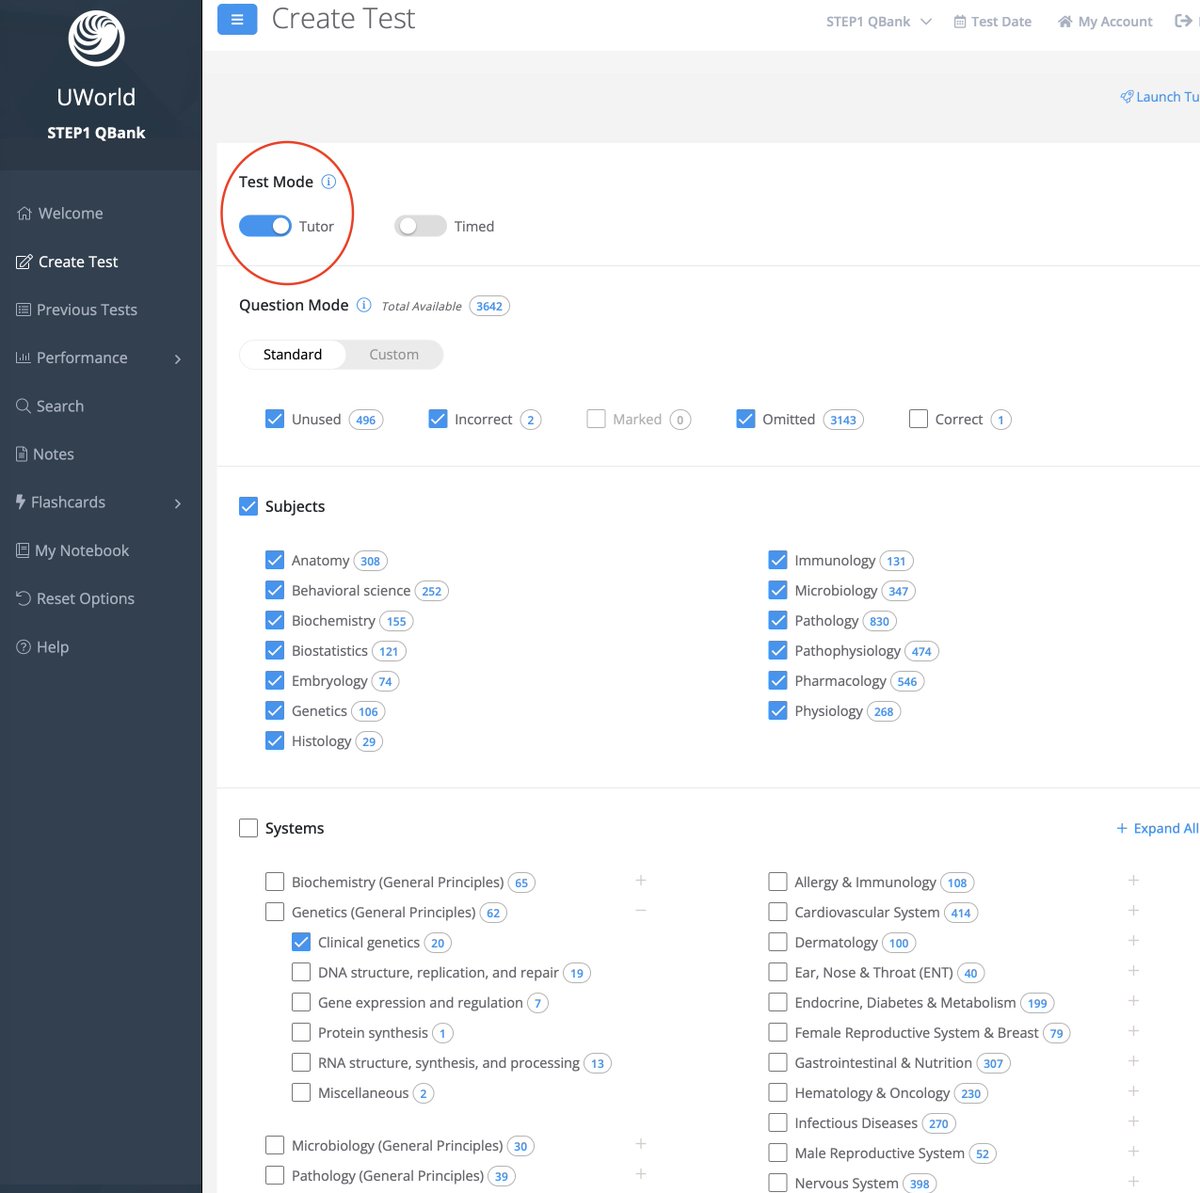Image resolution: width=1200 pixels, height=1193 pixels.
Task: Check the Nervous System checkbox
Action: pos(778,1182)
